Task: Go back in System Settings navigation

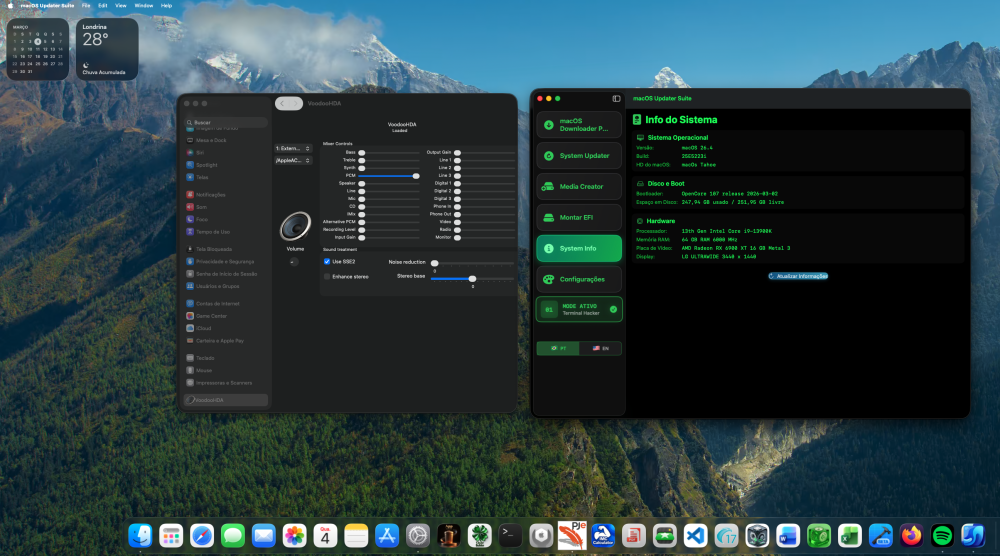Action: click(x=282, y=103)
